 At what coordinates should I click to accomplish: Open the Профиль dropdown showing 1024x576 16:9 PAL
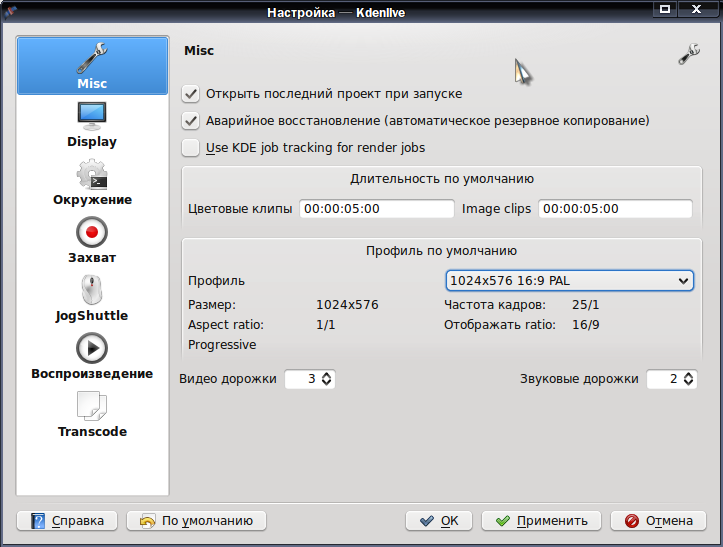click(569, 281)
